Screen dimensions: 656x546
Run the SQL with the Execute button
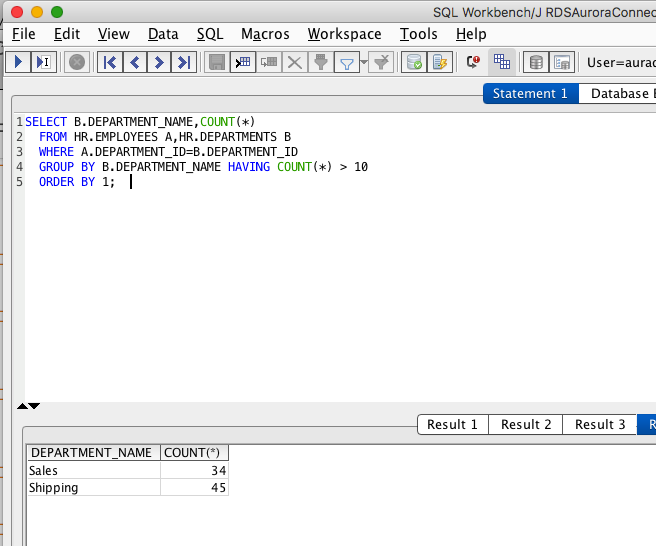(18, 62)
